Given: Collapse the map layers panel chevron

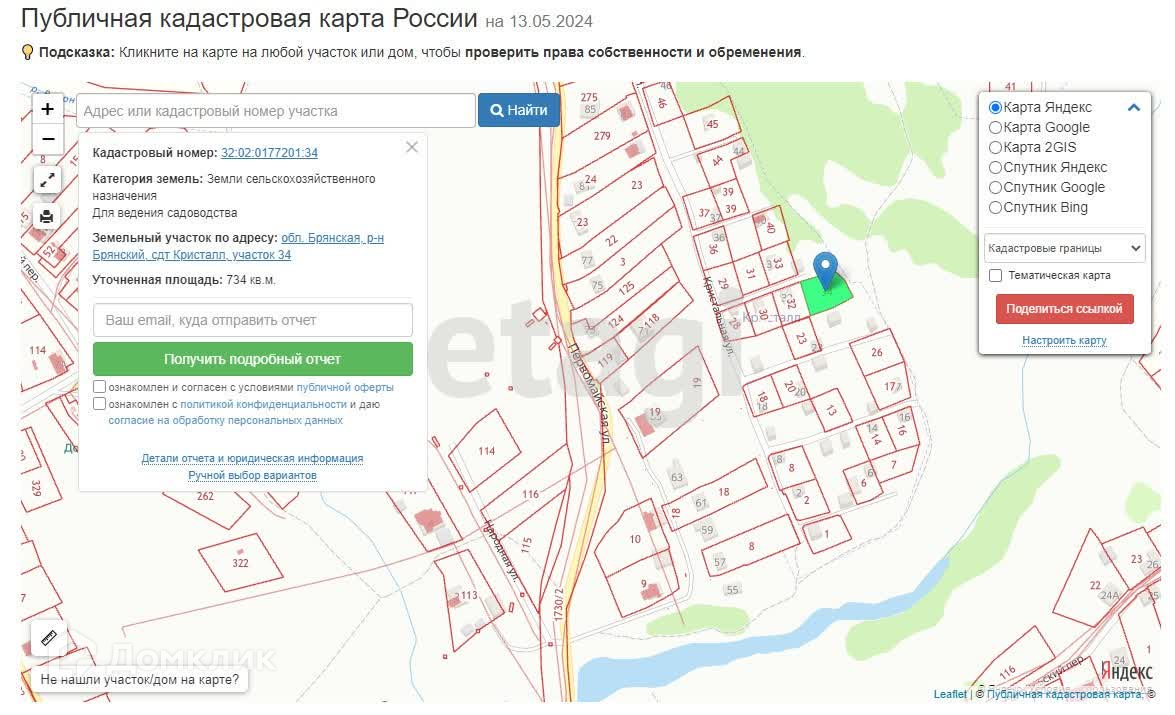Looking at the screenshot, I should [x=1134, y=107].
